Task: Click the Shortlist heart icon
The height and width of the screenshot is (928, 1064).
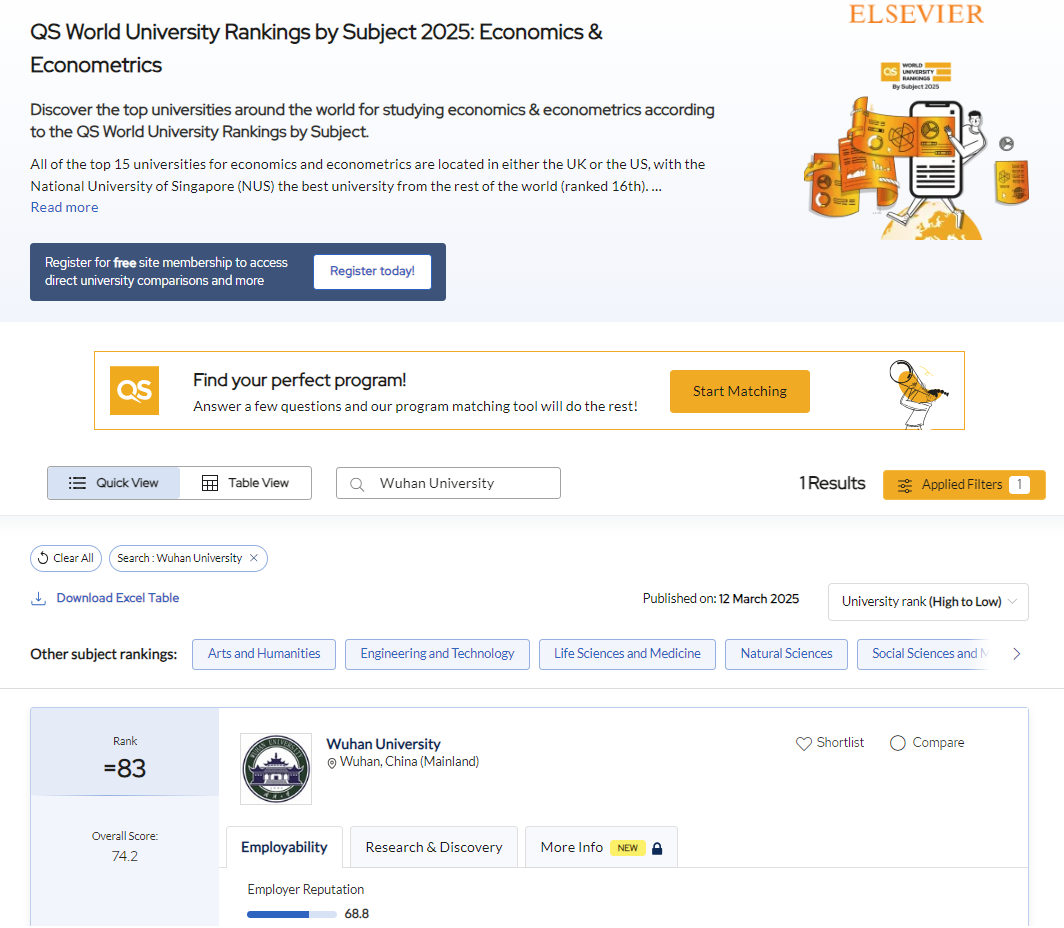Action: 803,743
